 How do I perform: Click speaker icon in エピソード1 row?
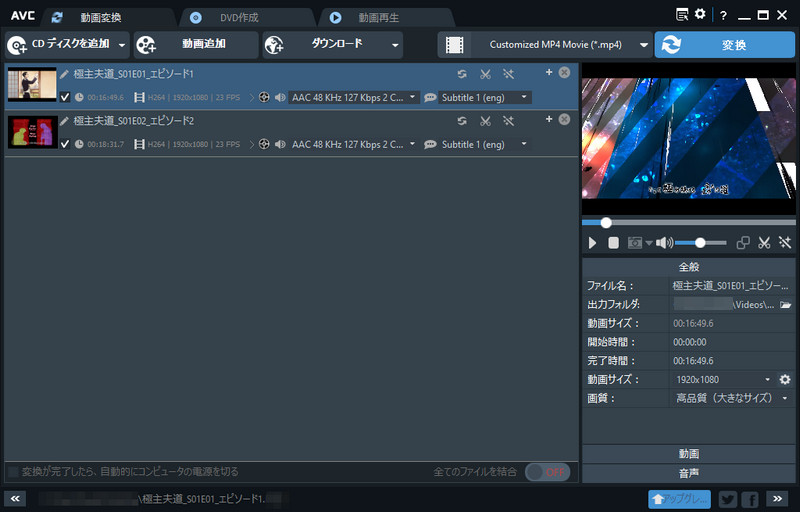[x=280, y=97]
